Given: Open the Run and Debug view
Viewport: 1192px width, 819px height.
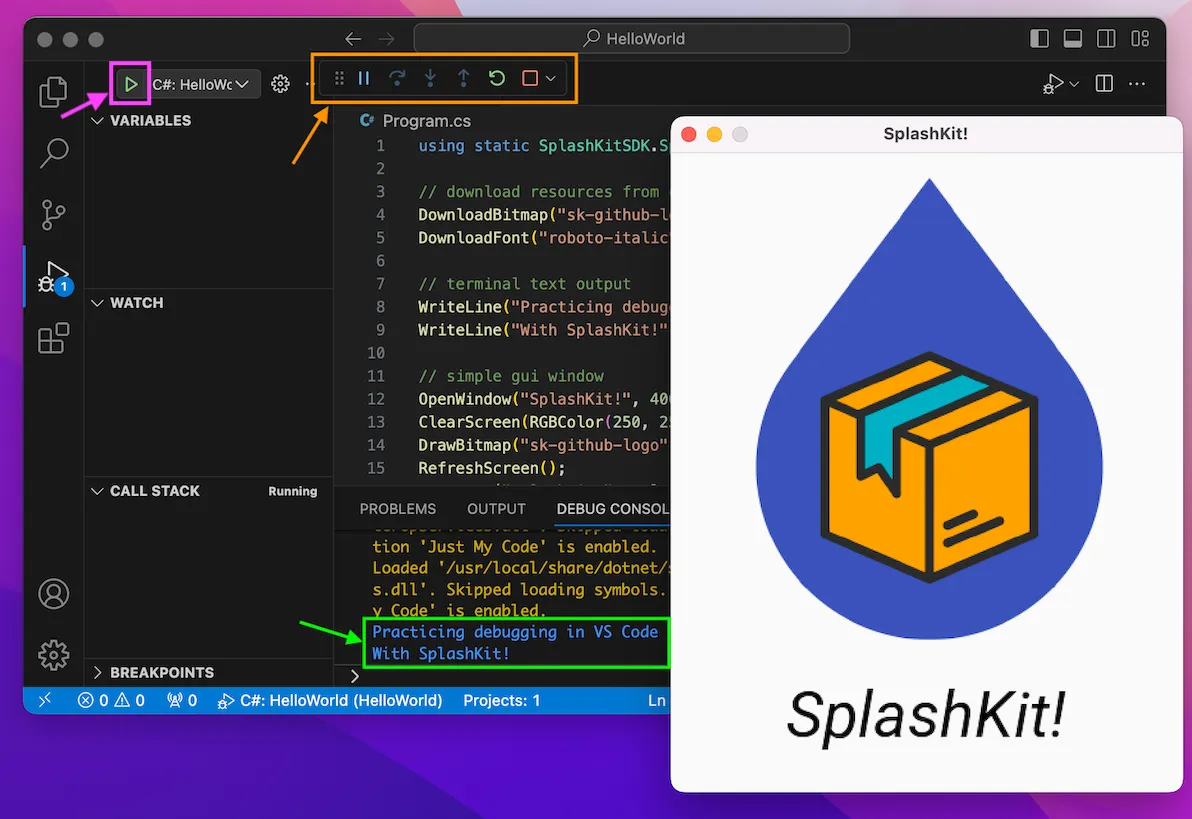Looking at the screenshot, I should 55,277.
